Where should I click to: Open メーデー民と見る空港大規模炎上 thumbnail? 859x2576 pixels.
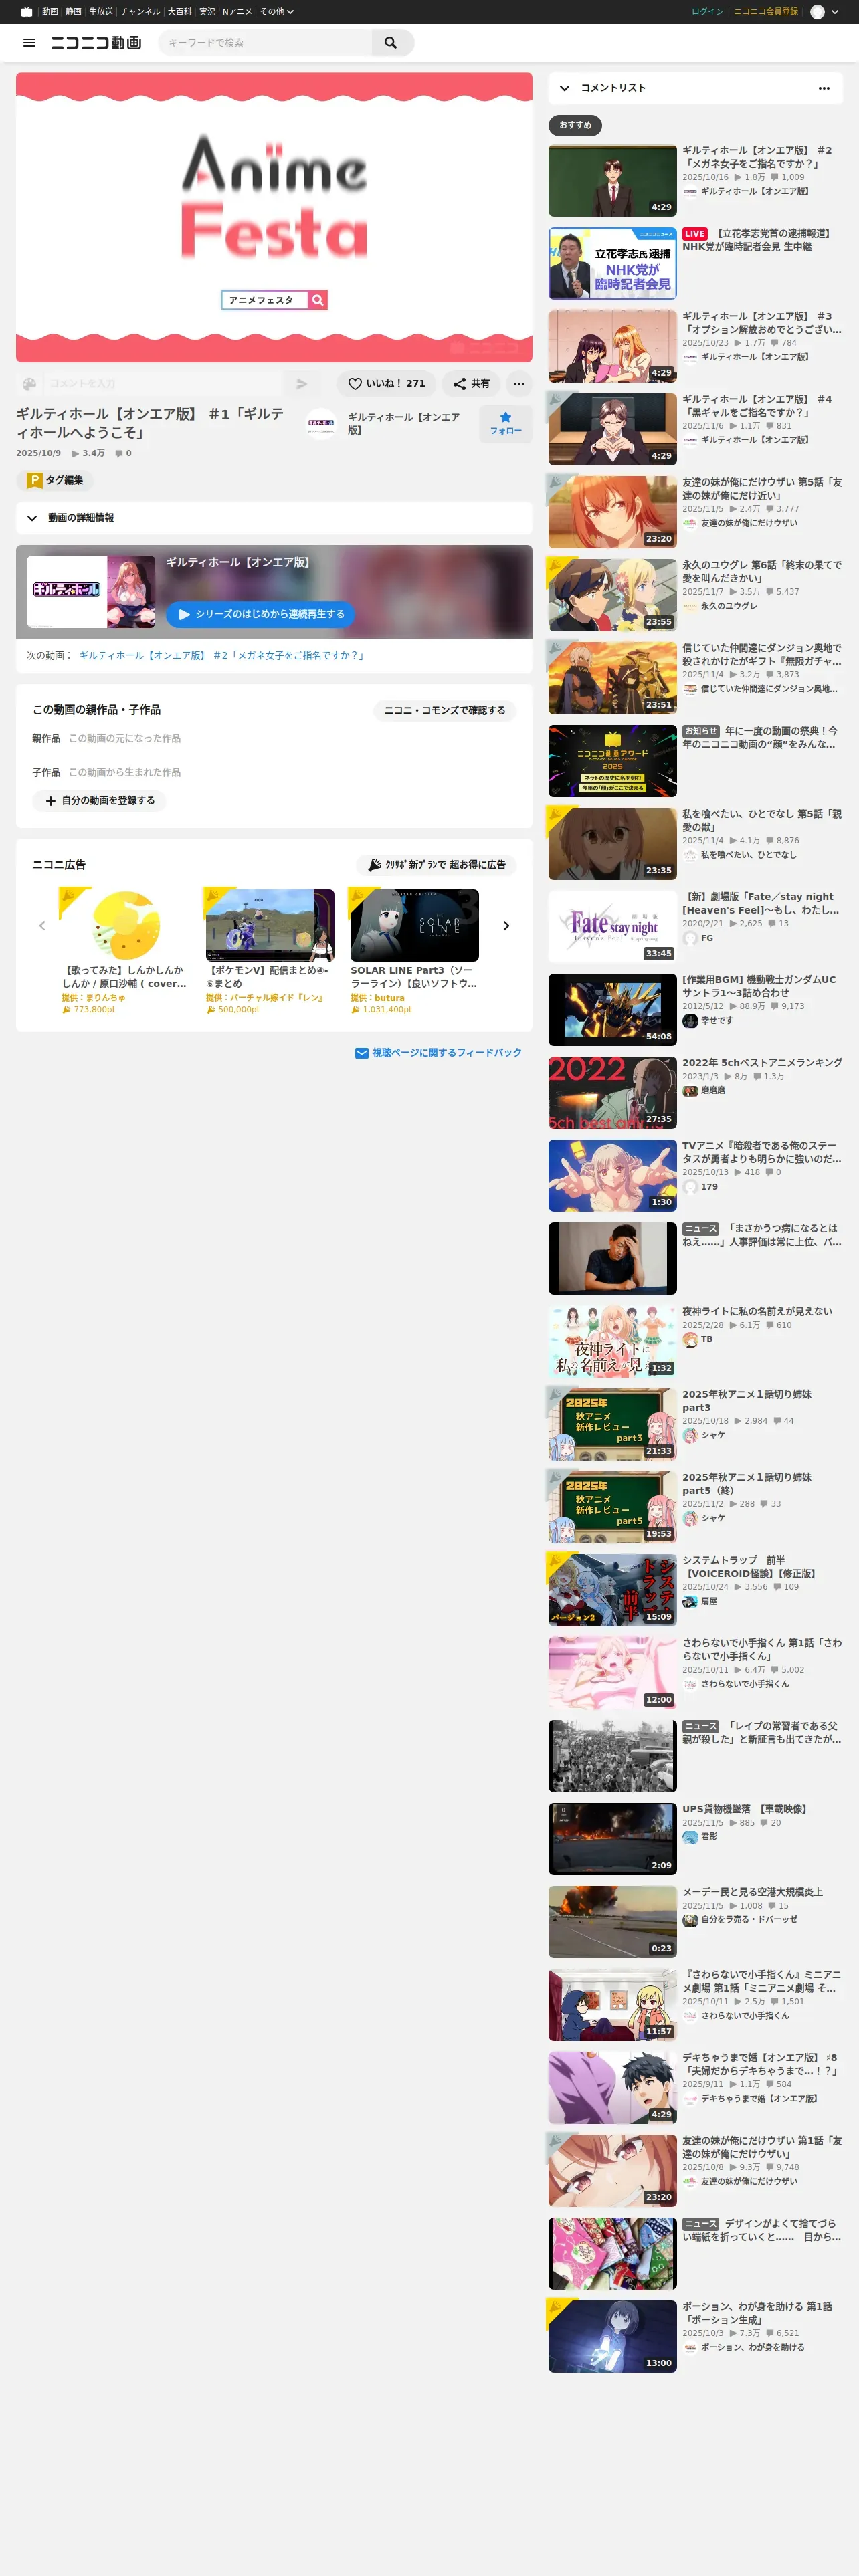[x=612, y=1922]
